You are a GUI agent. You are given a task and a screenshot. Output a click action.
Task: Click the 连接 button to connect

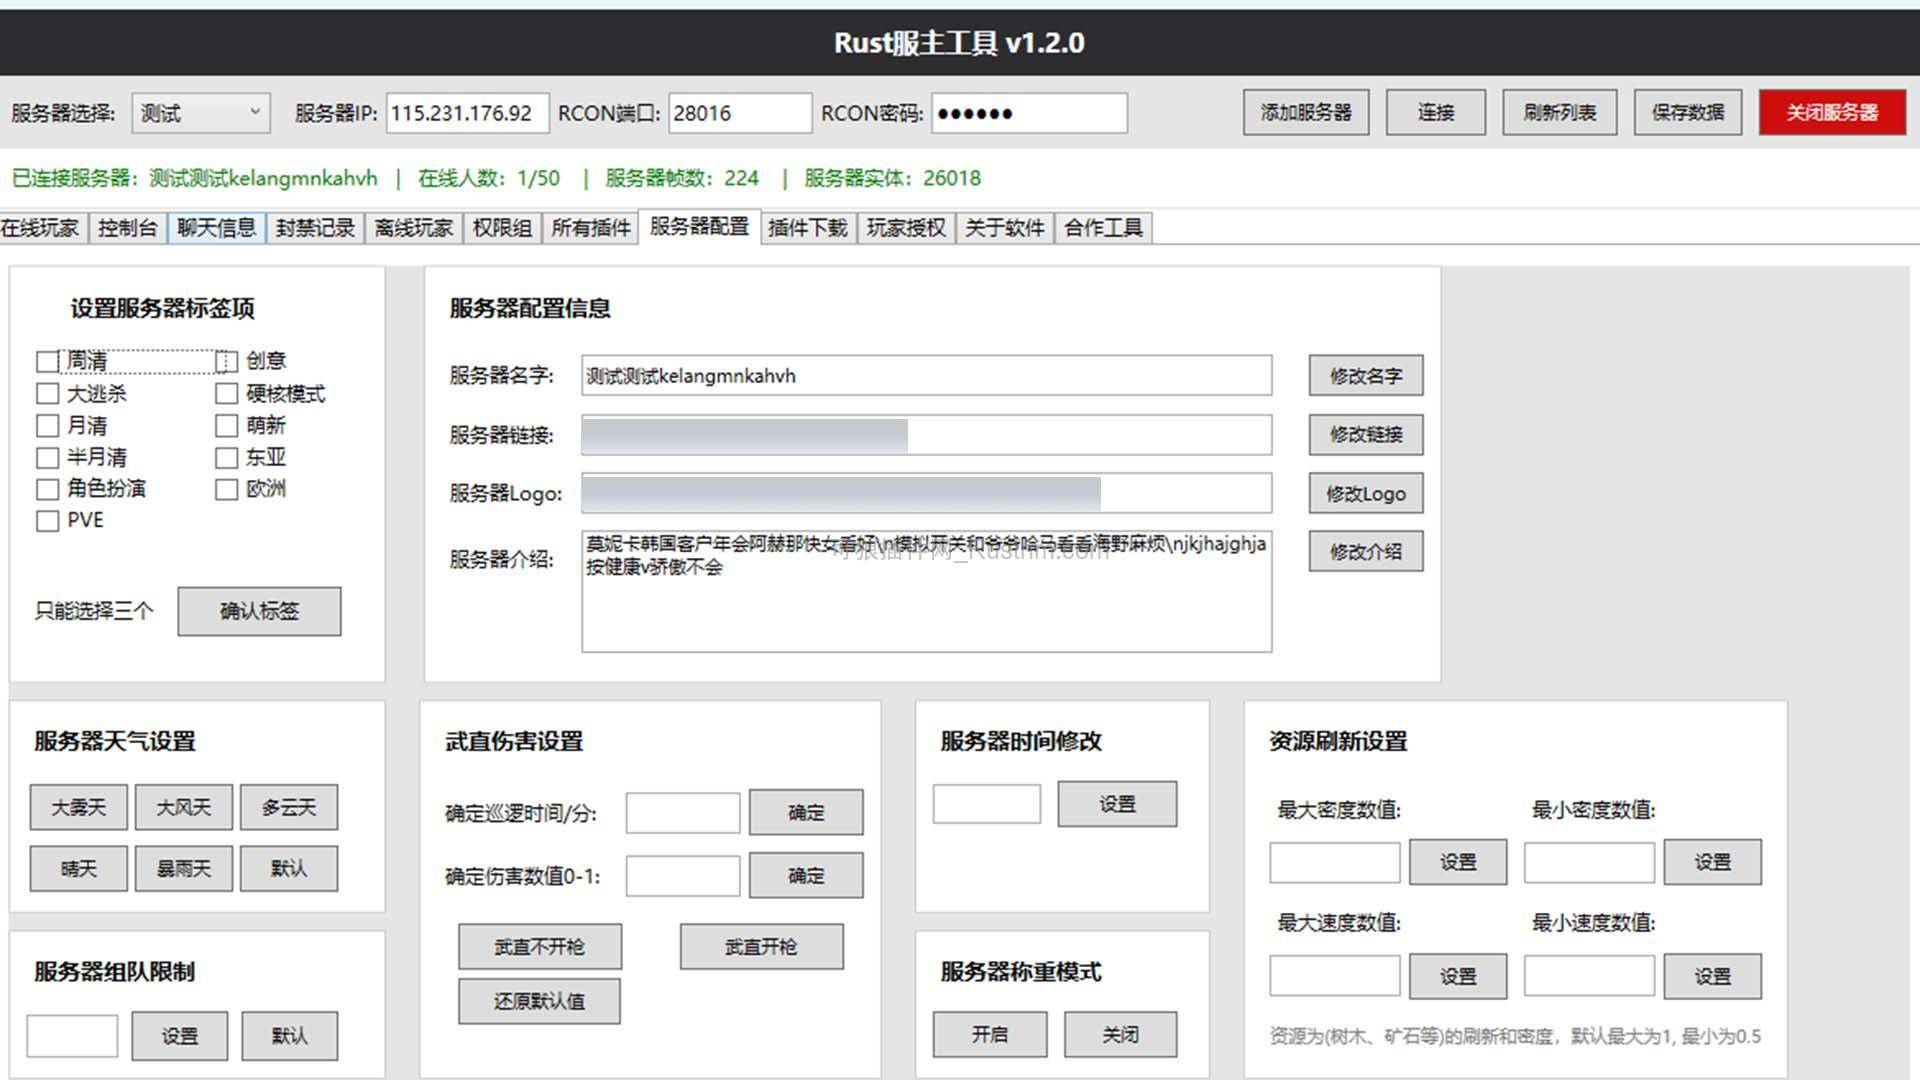(x=1435, y=112)
